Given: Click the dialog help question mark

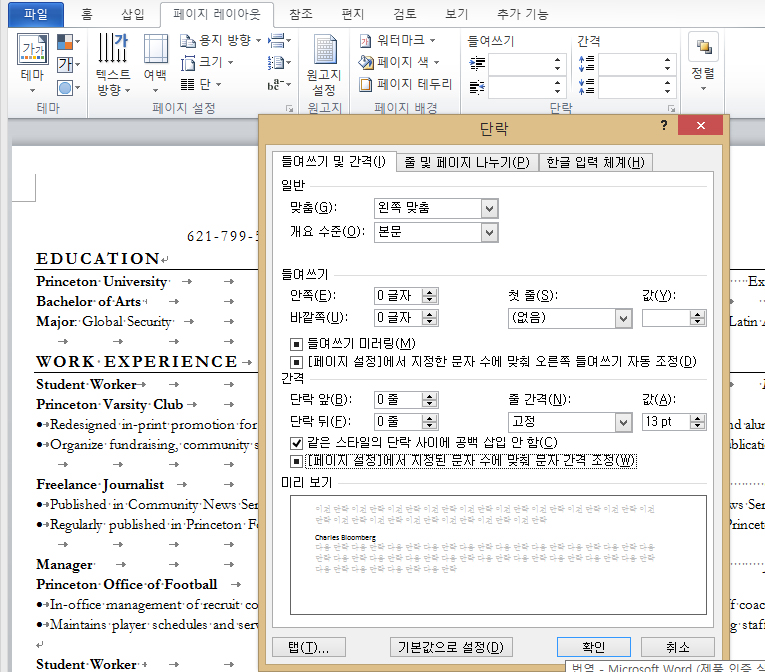Looking at the screenshot, I should [663, 126].
